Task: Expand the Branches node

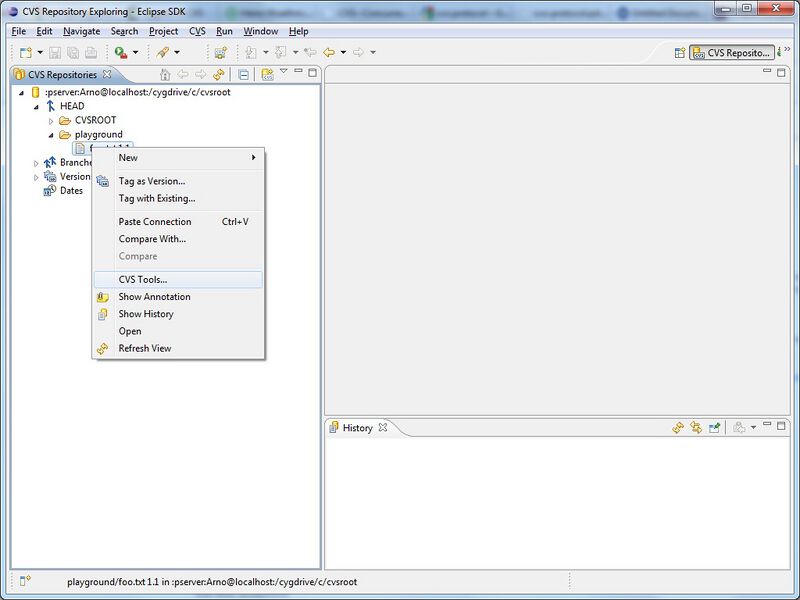Action: tap(36, 163)
